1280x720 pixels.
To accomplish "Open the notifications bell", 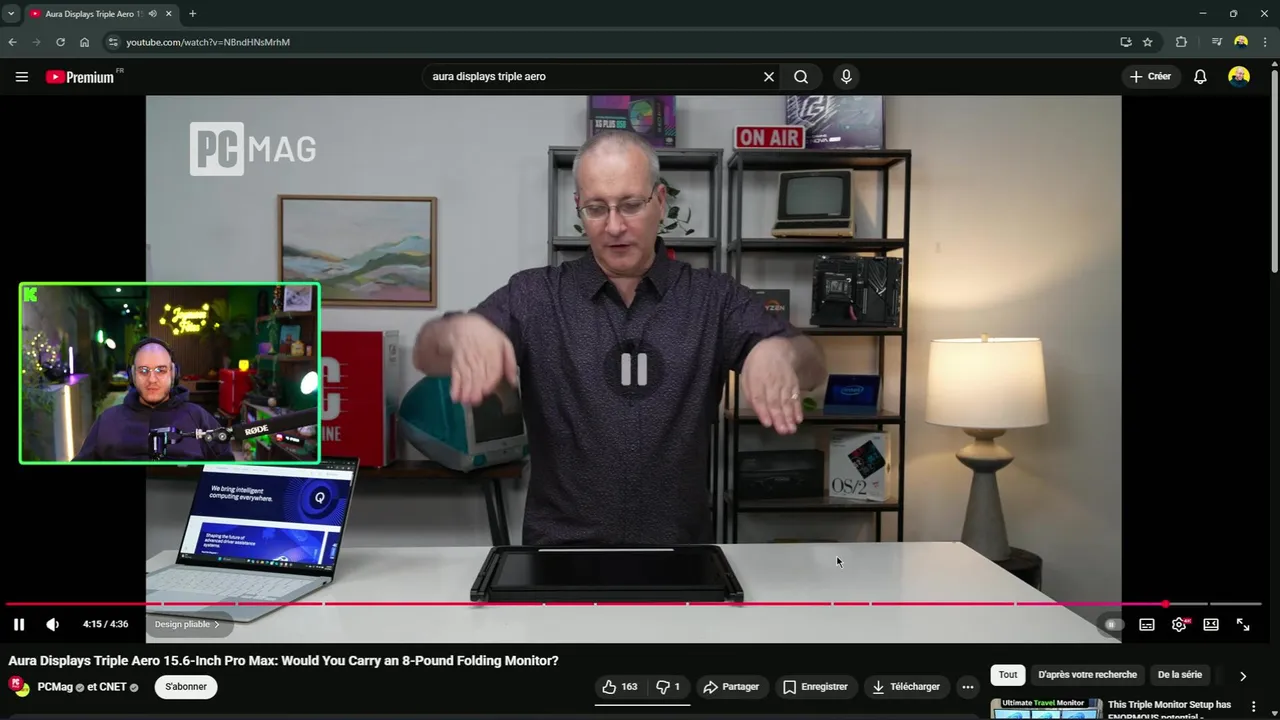I will click(x=1200, y=77).
